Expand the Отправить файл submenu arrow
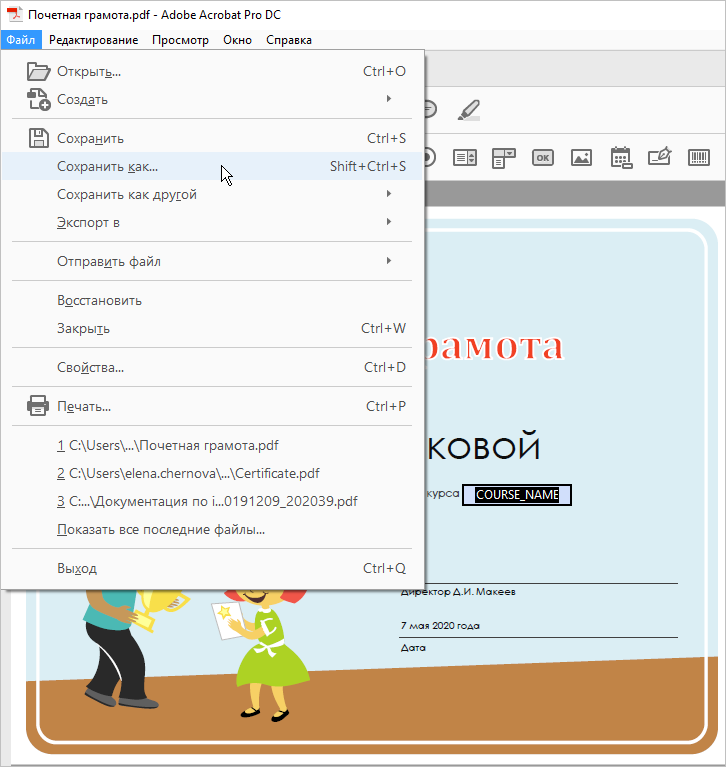726x767 pixels. tap(389, 261)
